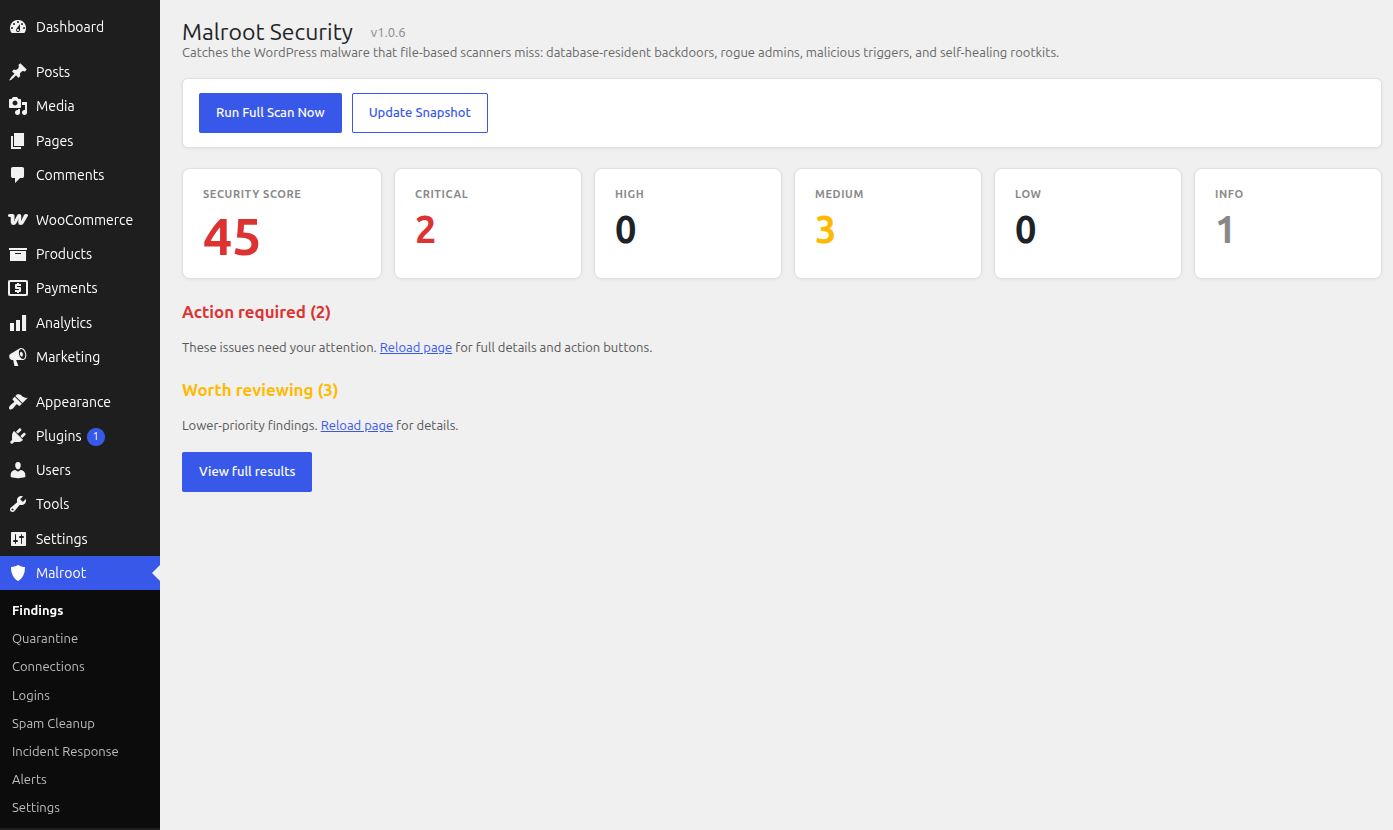Click the Plugins update count badge
This screenshot has width=1393, height=830.
point(96,436)
